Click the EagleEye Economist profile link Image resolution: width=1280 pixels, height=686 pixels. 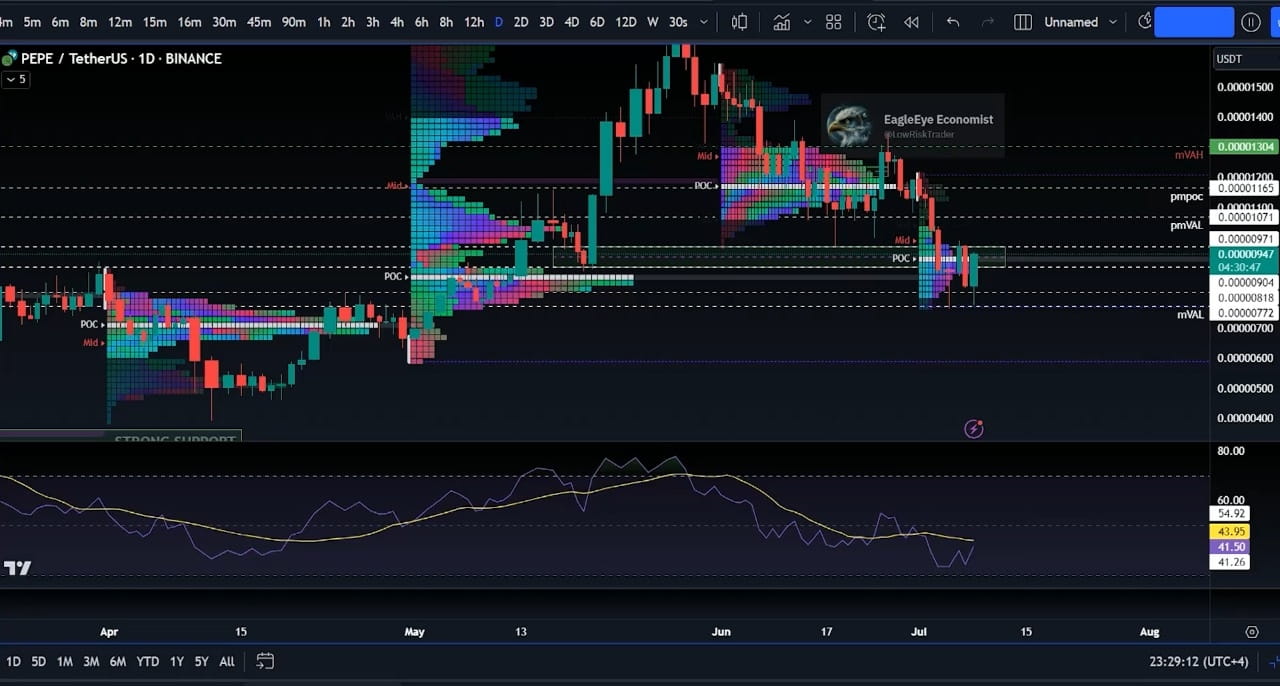tap(938, 119)
